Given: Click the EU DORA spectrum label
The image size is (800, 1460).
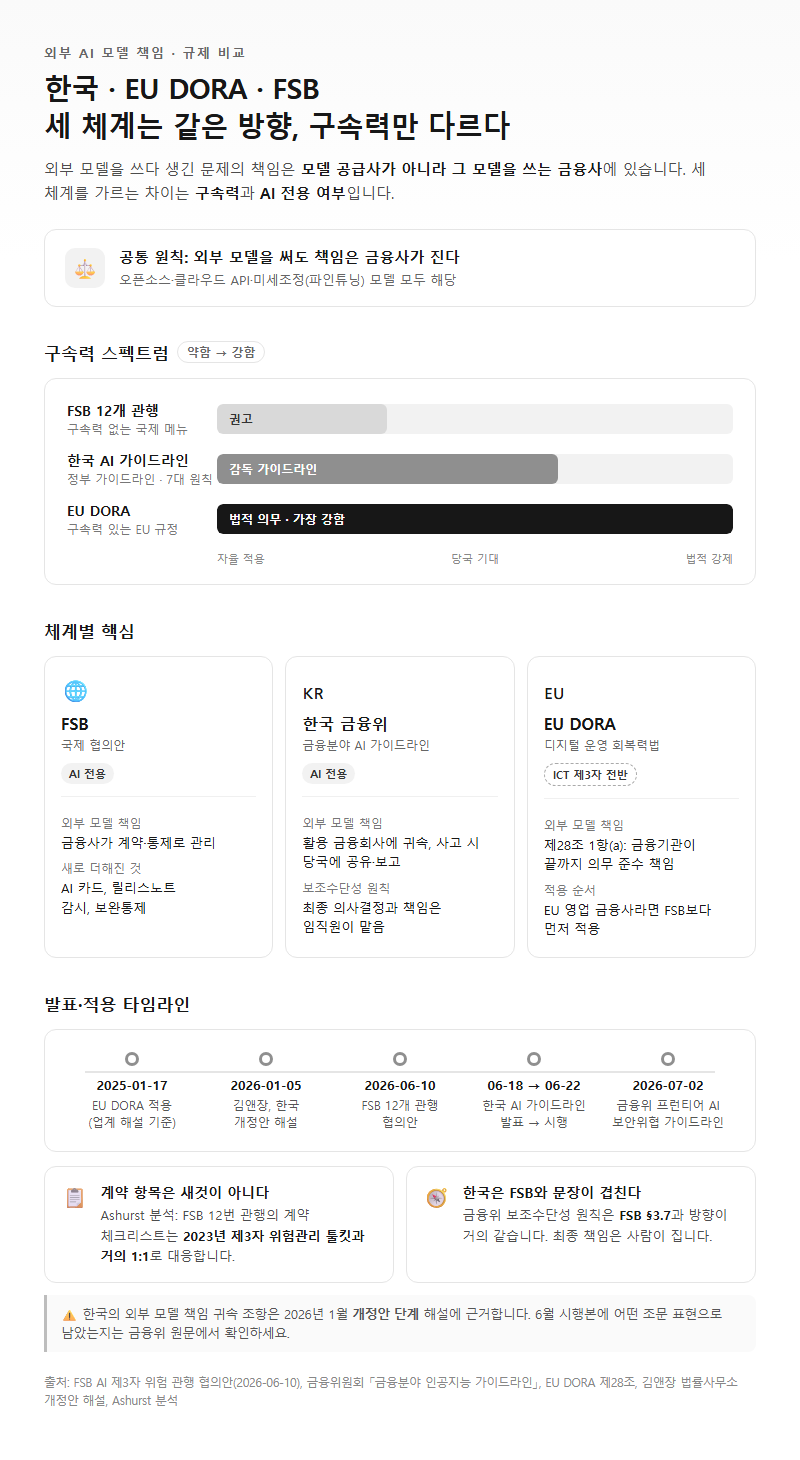Looking at the screenshot, I should pos(98,510).
